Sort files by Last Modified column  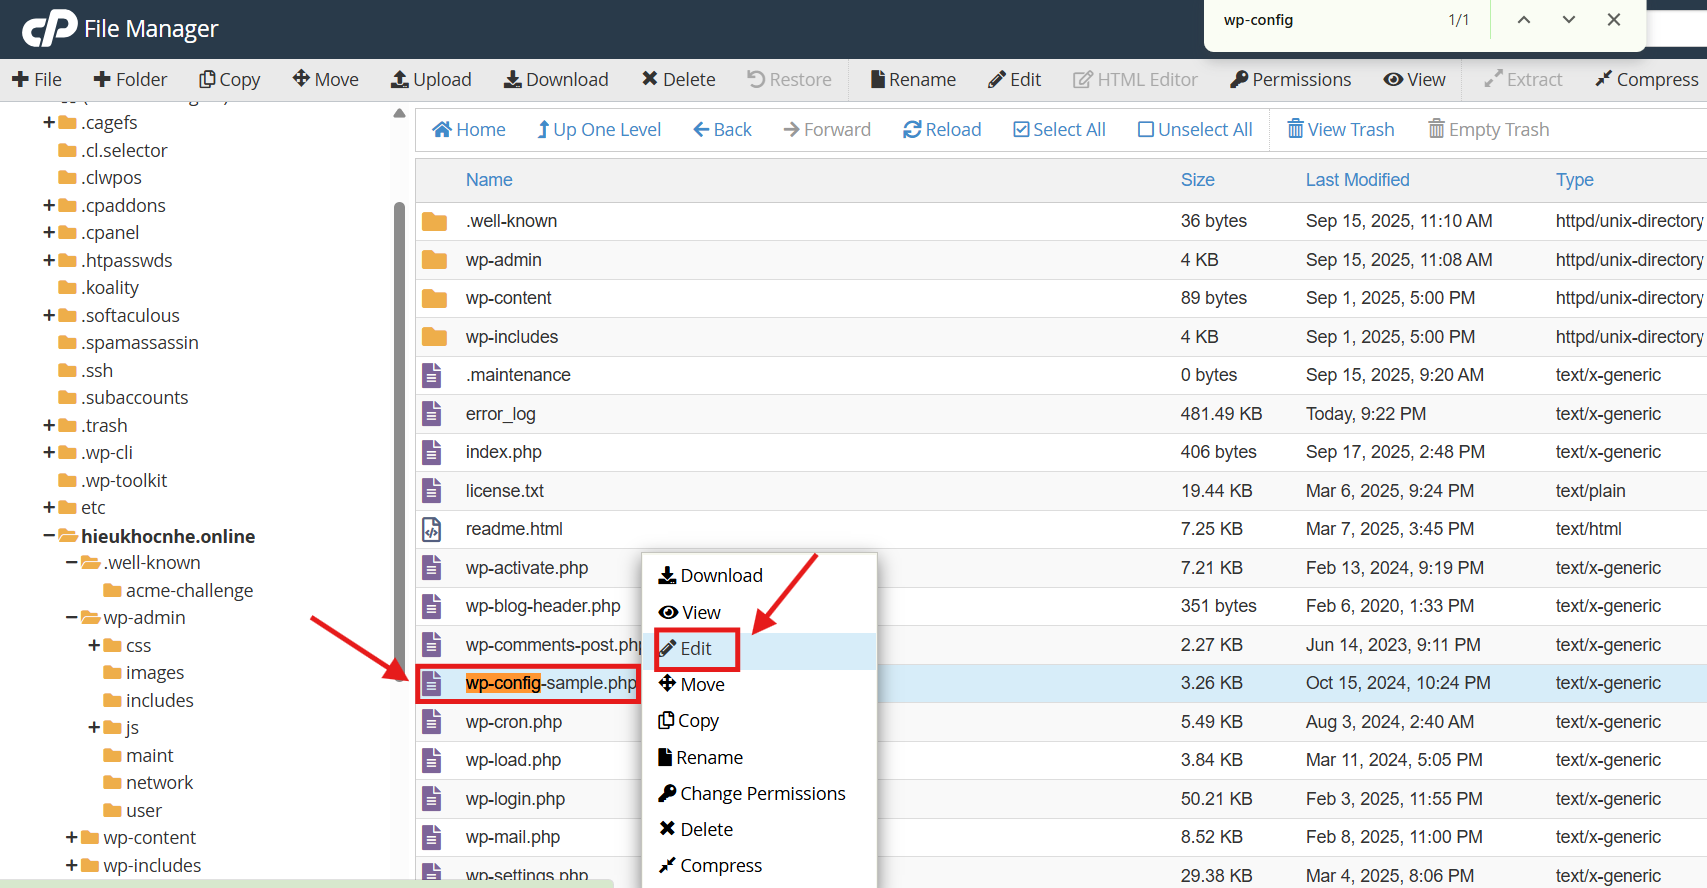[x=1357, y=180]
